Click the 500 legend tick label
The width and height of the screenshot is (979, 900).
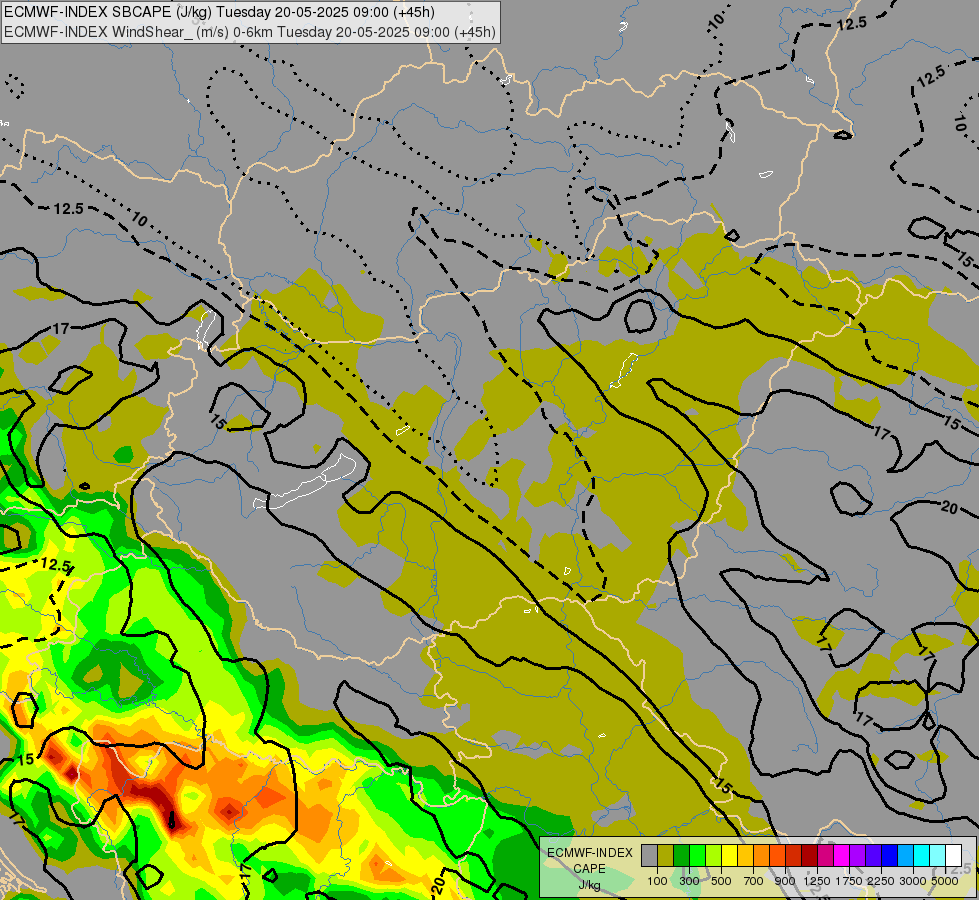721,881
